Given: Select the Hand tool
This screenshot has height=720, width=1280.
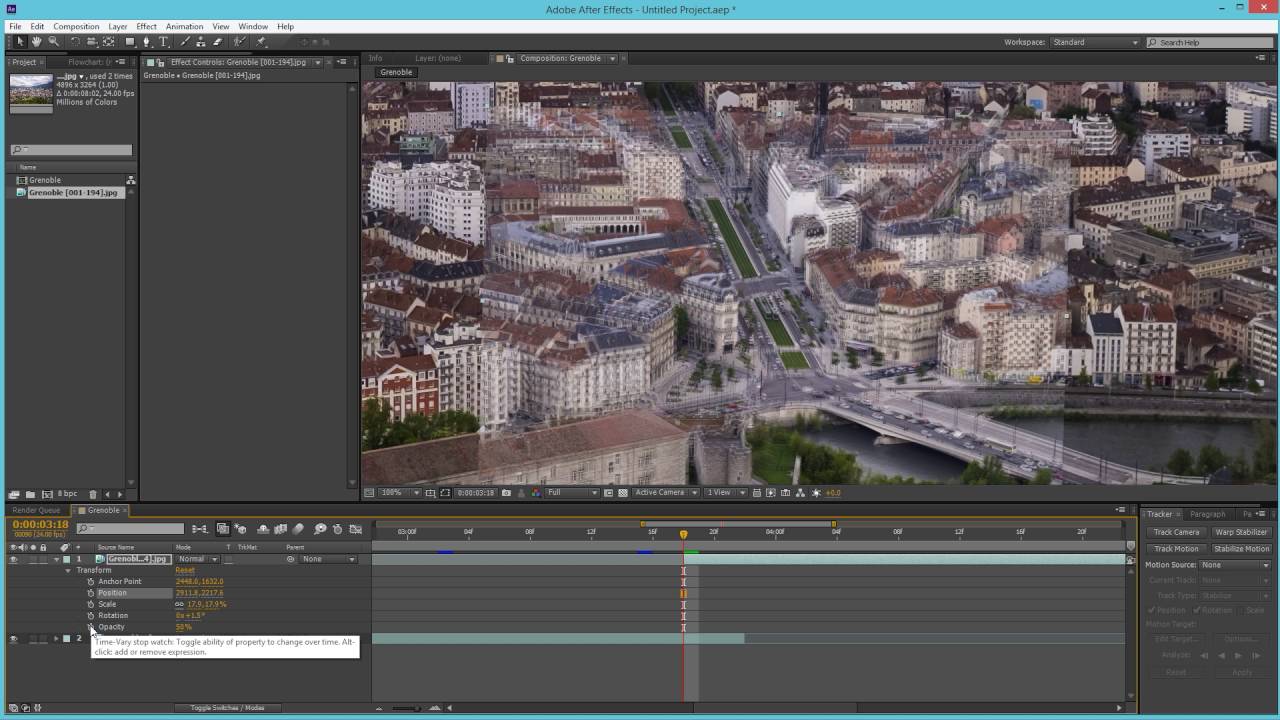Looking at the screenshot, I should [36, 42].
